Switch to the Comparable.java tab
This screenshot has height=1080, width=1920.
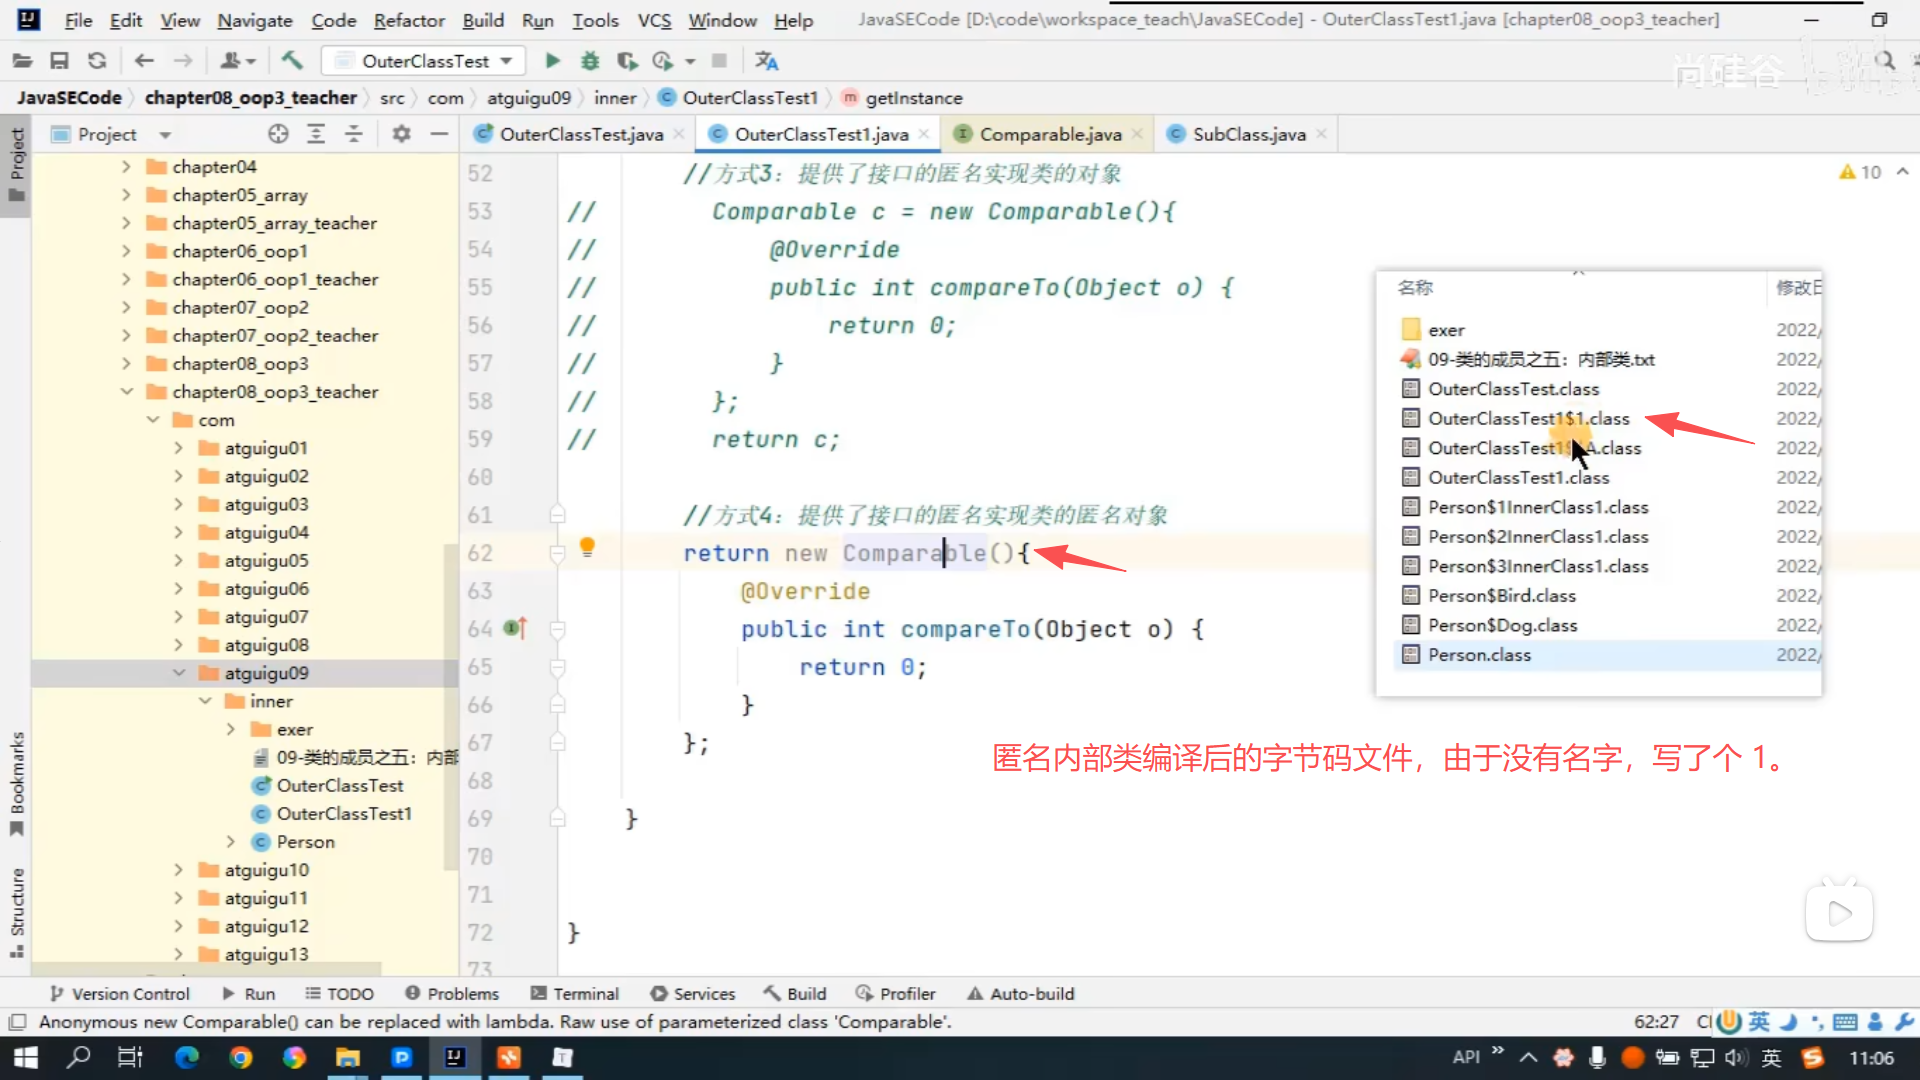[x=1050, y=134]
